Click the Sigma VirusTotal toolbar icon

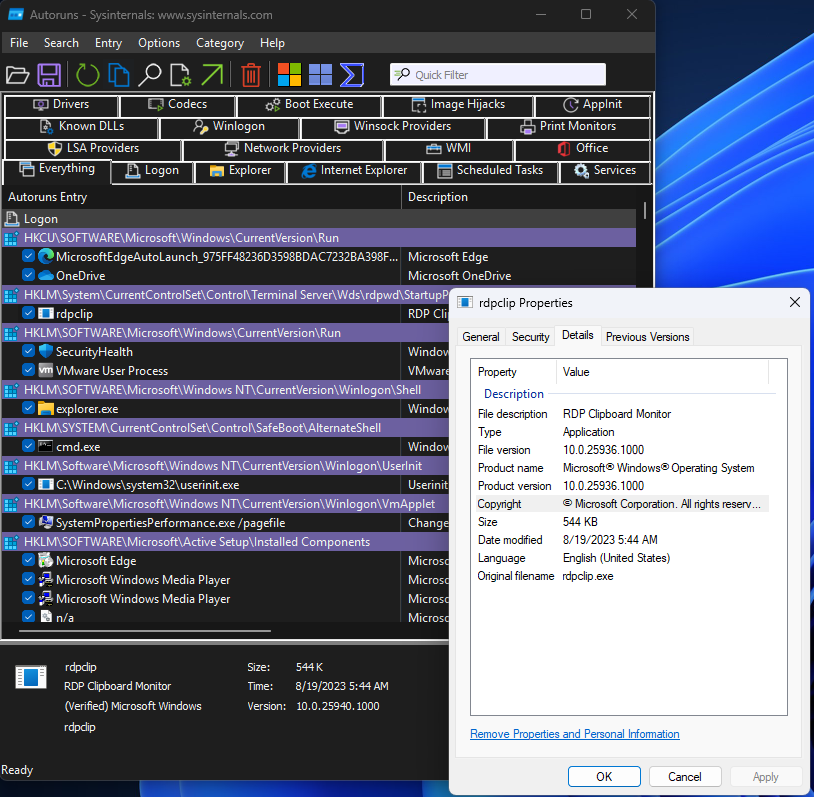click(x=352, y=75)
